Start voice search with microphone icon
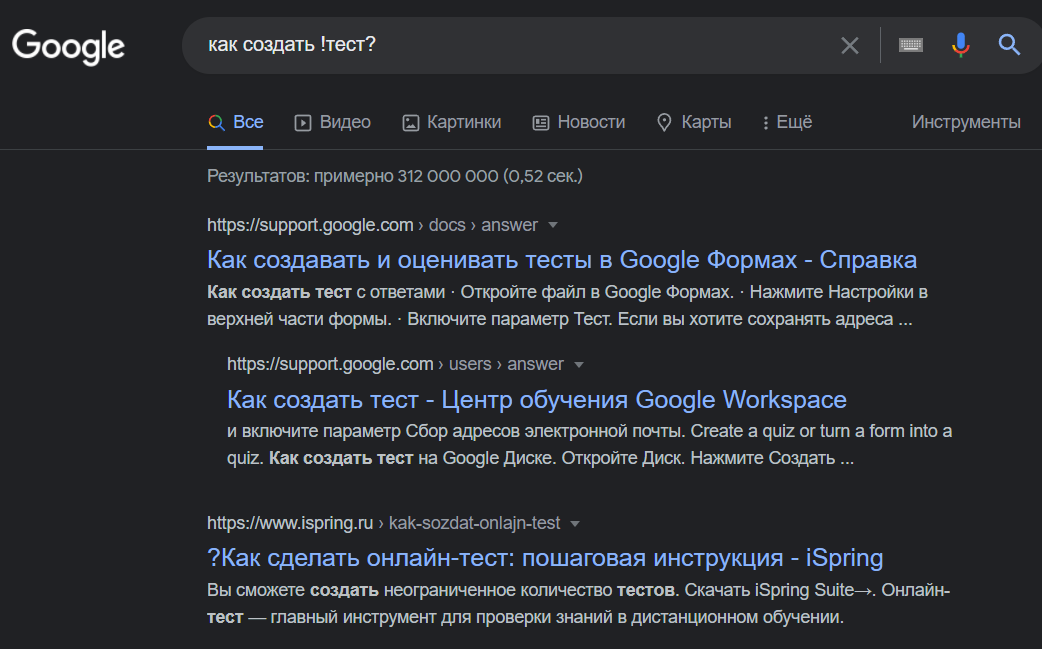 (960, 45)
